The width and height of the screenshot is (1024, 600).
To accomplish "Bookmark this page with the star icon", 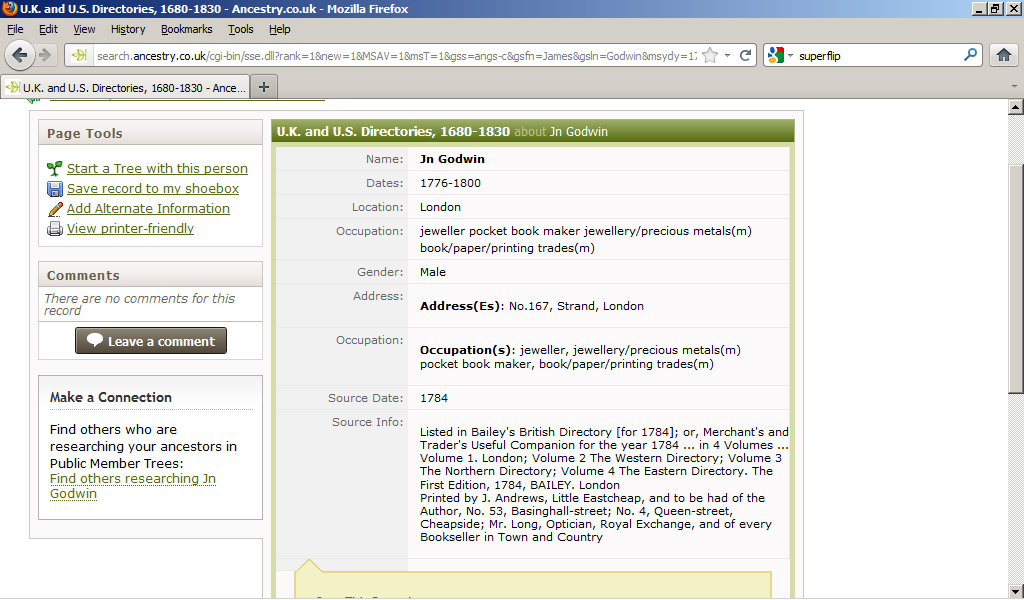I will pos(710,55).
